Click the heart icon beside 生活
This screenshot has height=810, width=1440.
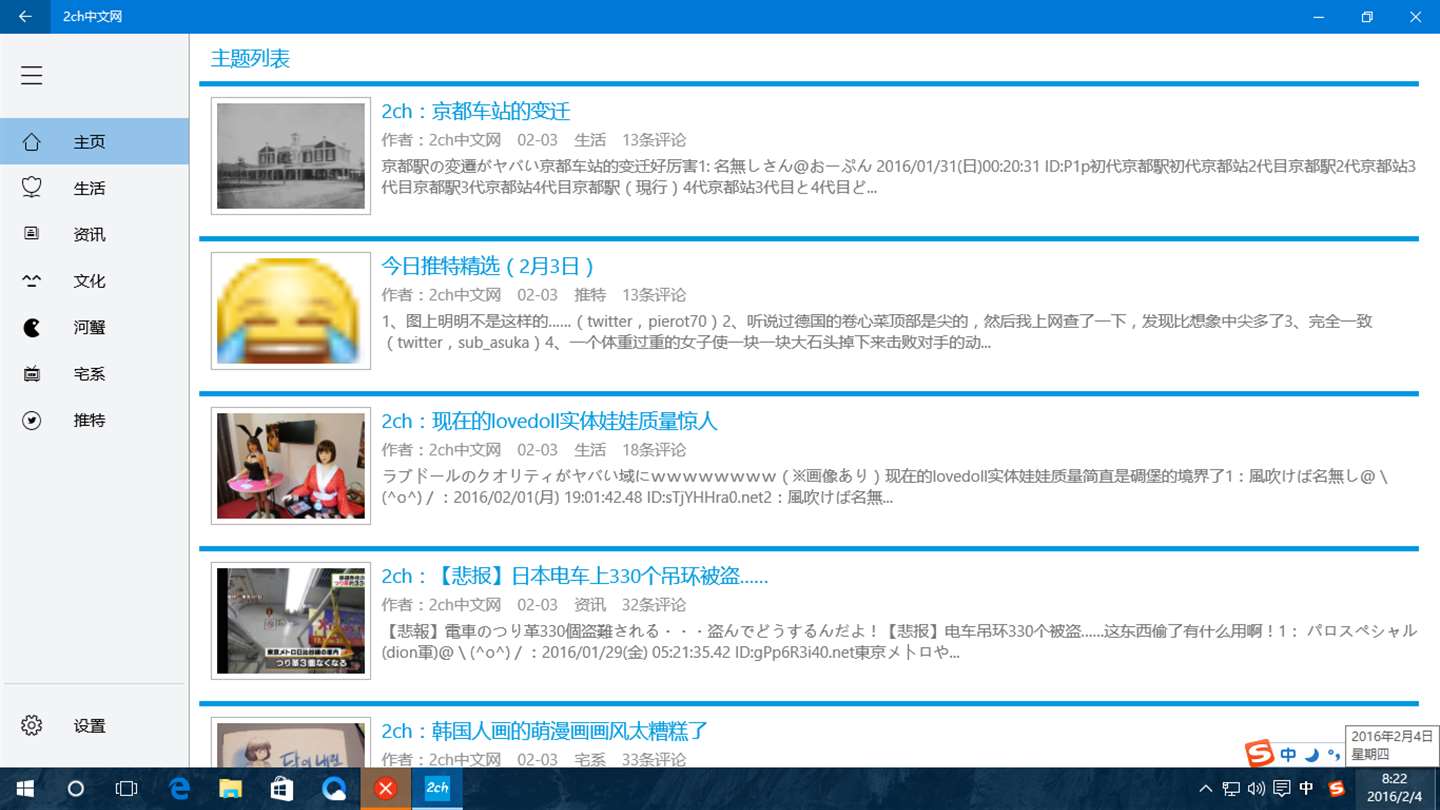click(32, 188)
